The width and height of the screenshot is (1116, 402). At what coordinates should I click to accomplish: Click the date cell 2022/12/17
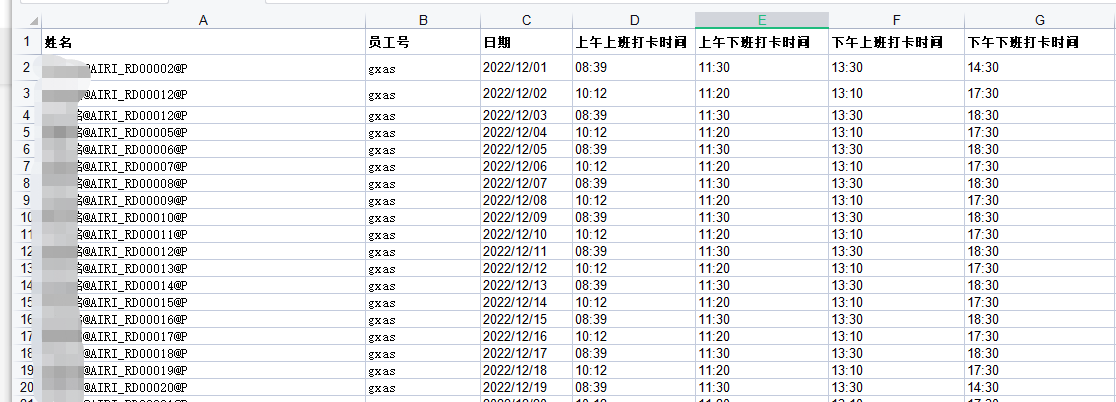527,354
